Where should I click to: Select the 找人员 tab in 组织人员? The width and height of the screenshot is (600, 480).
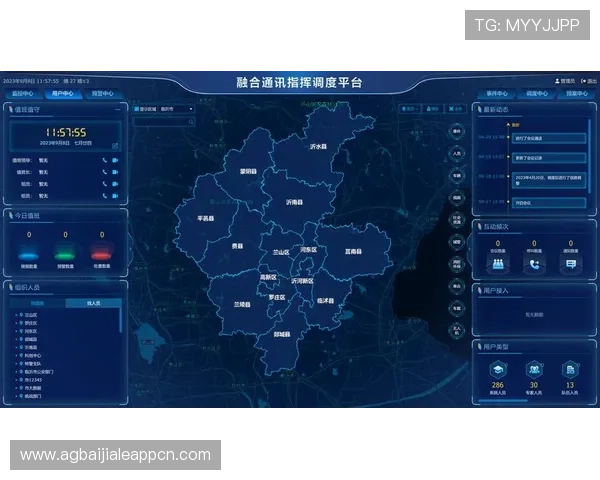93,302
